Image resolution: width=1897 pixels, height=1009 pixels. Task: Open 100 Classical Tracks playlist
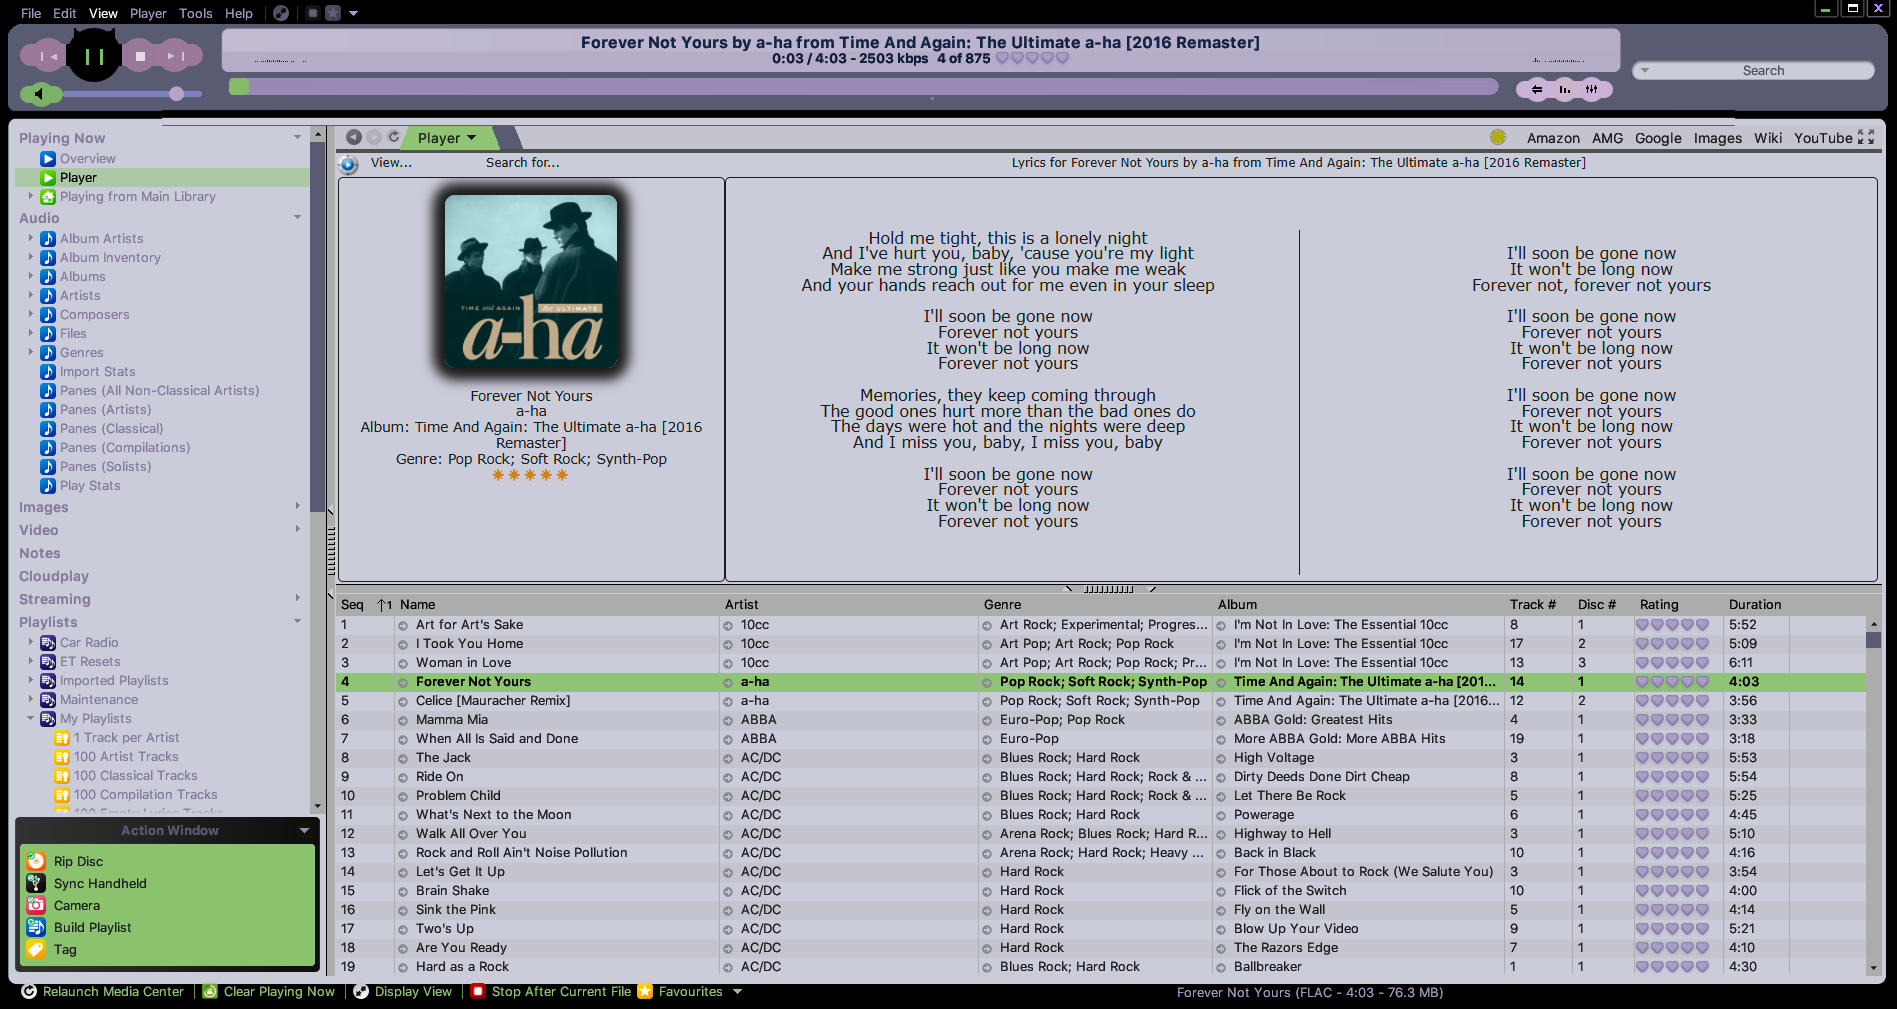click(x=135, y=775)
